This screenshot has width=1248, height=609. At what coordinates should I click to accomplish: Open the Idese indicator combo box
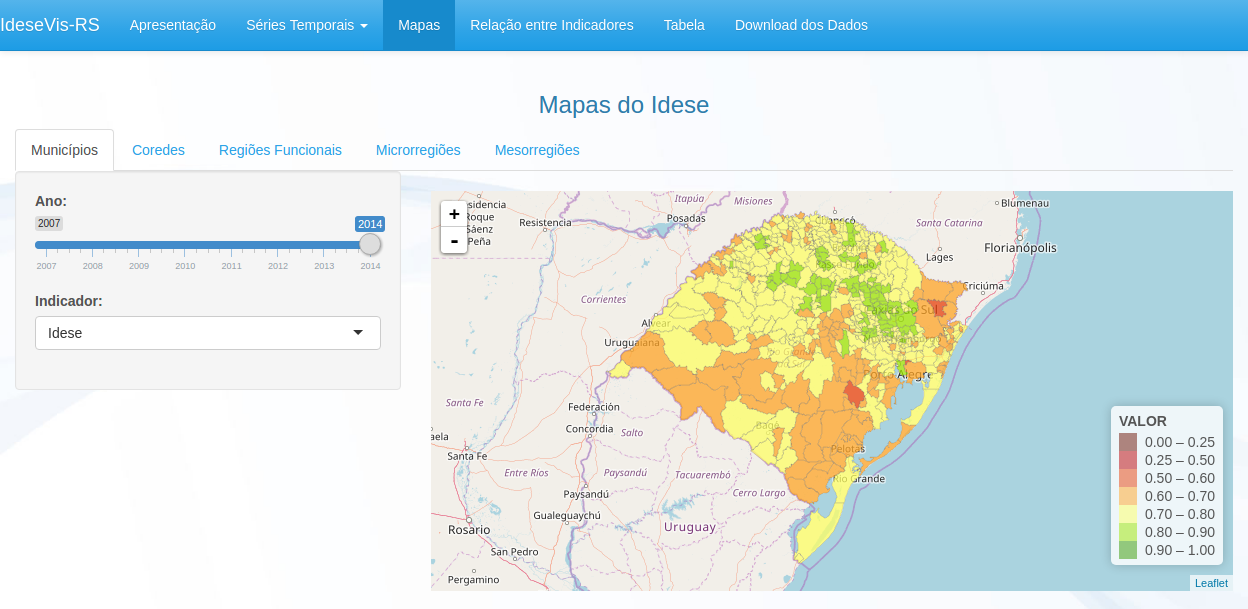[x=207, y=332]
